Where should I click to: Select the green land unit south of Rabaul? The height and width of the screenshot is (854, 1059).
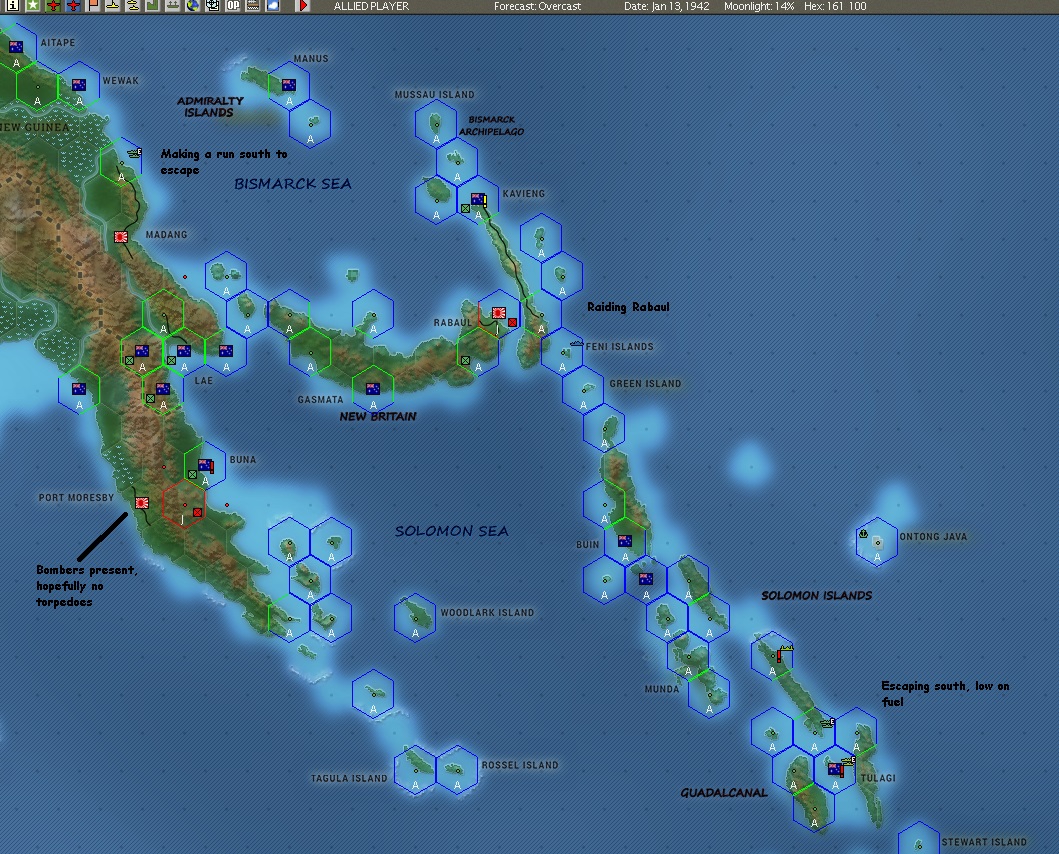[465, 361]
